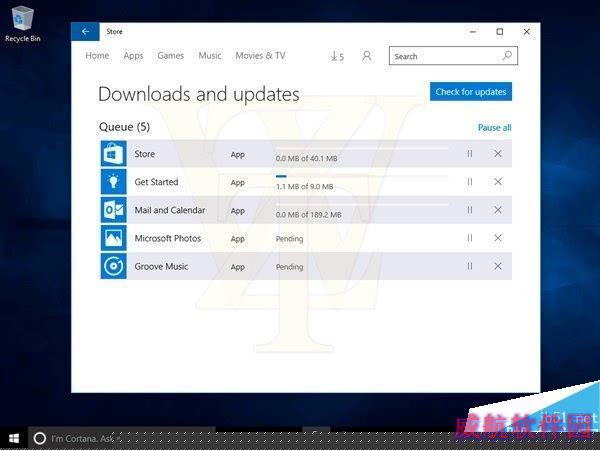Pause the Microsoft Photos download

point(470,238)
